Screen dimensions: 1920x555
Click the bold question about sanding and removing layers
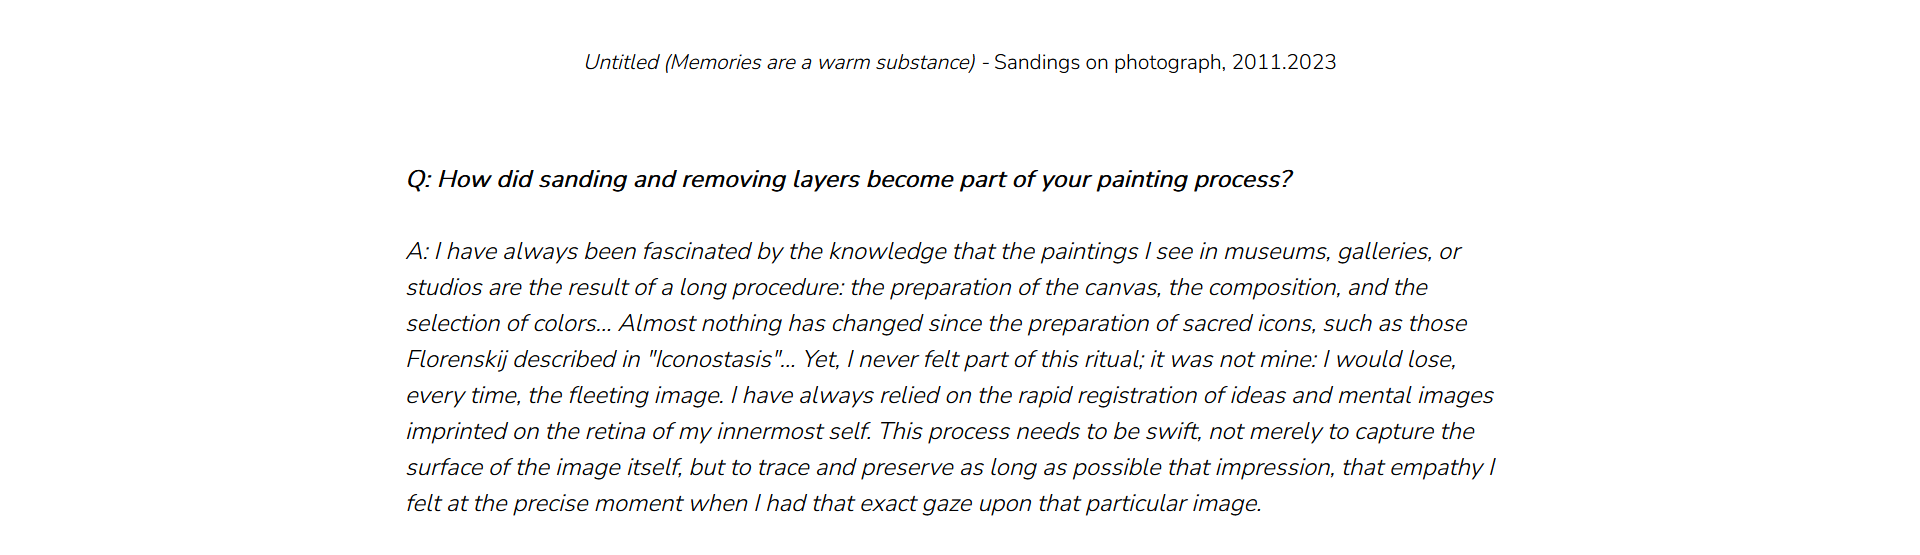(x=849, y=180)
